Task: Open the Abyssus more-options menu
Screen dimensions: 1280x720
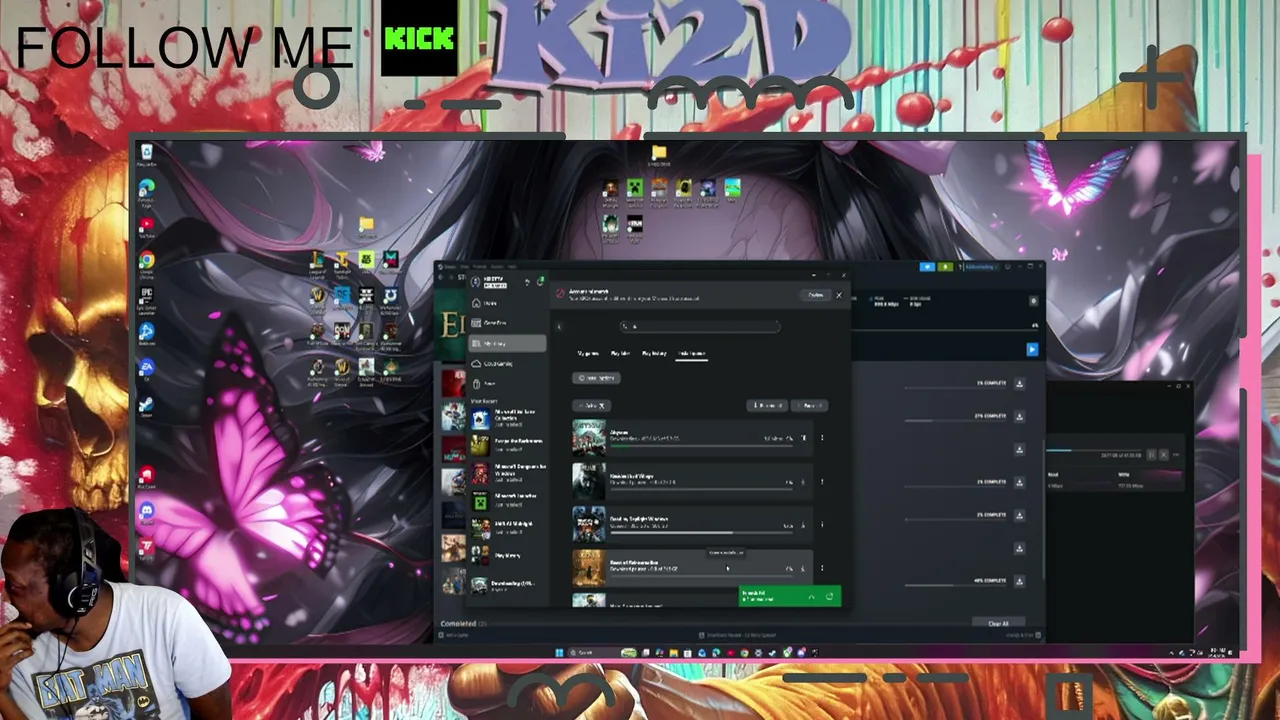Action: coord(822,438)
